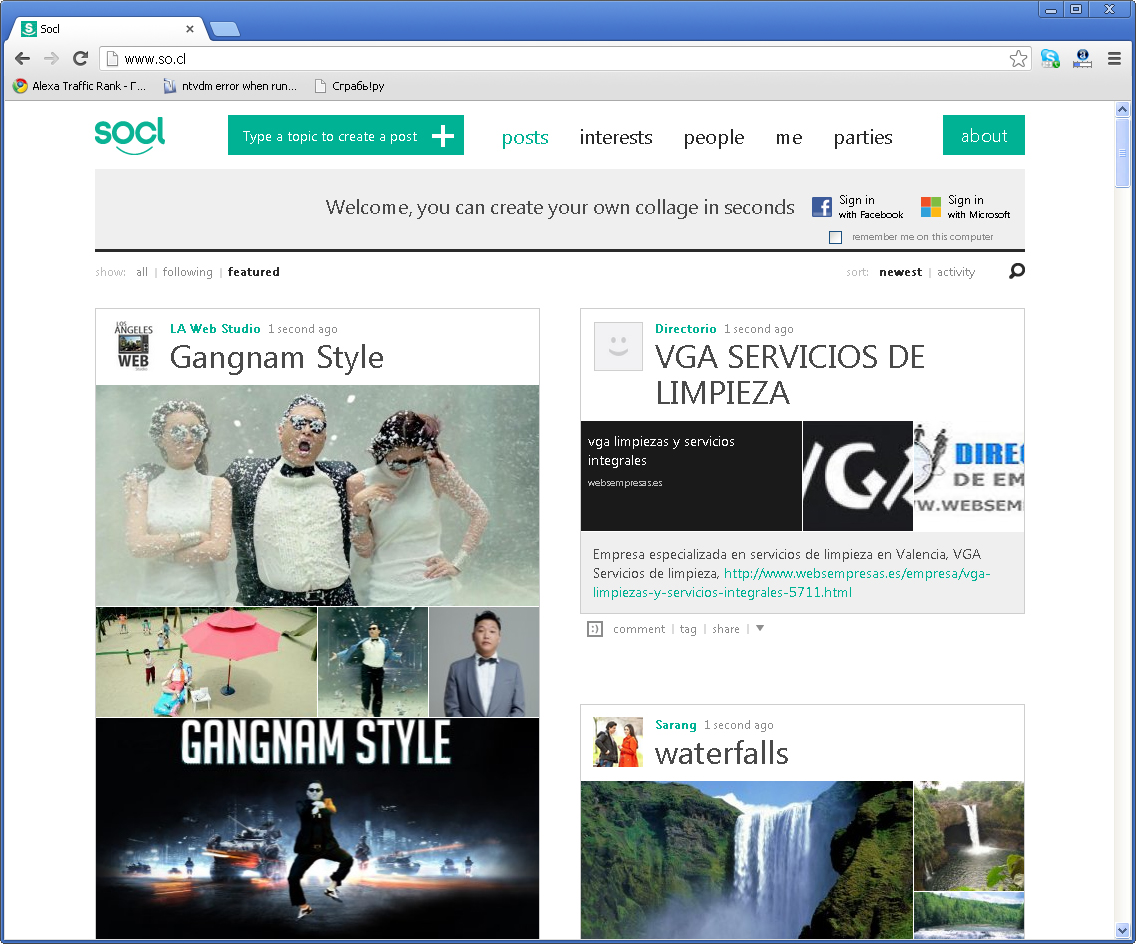Click the smiley reaction icon under VGA post

pyautogui.click(x=595, y=629)
